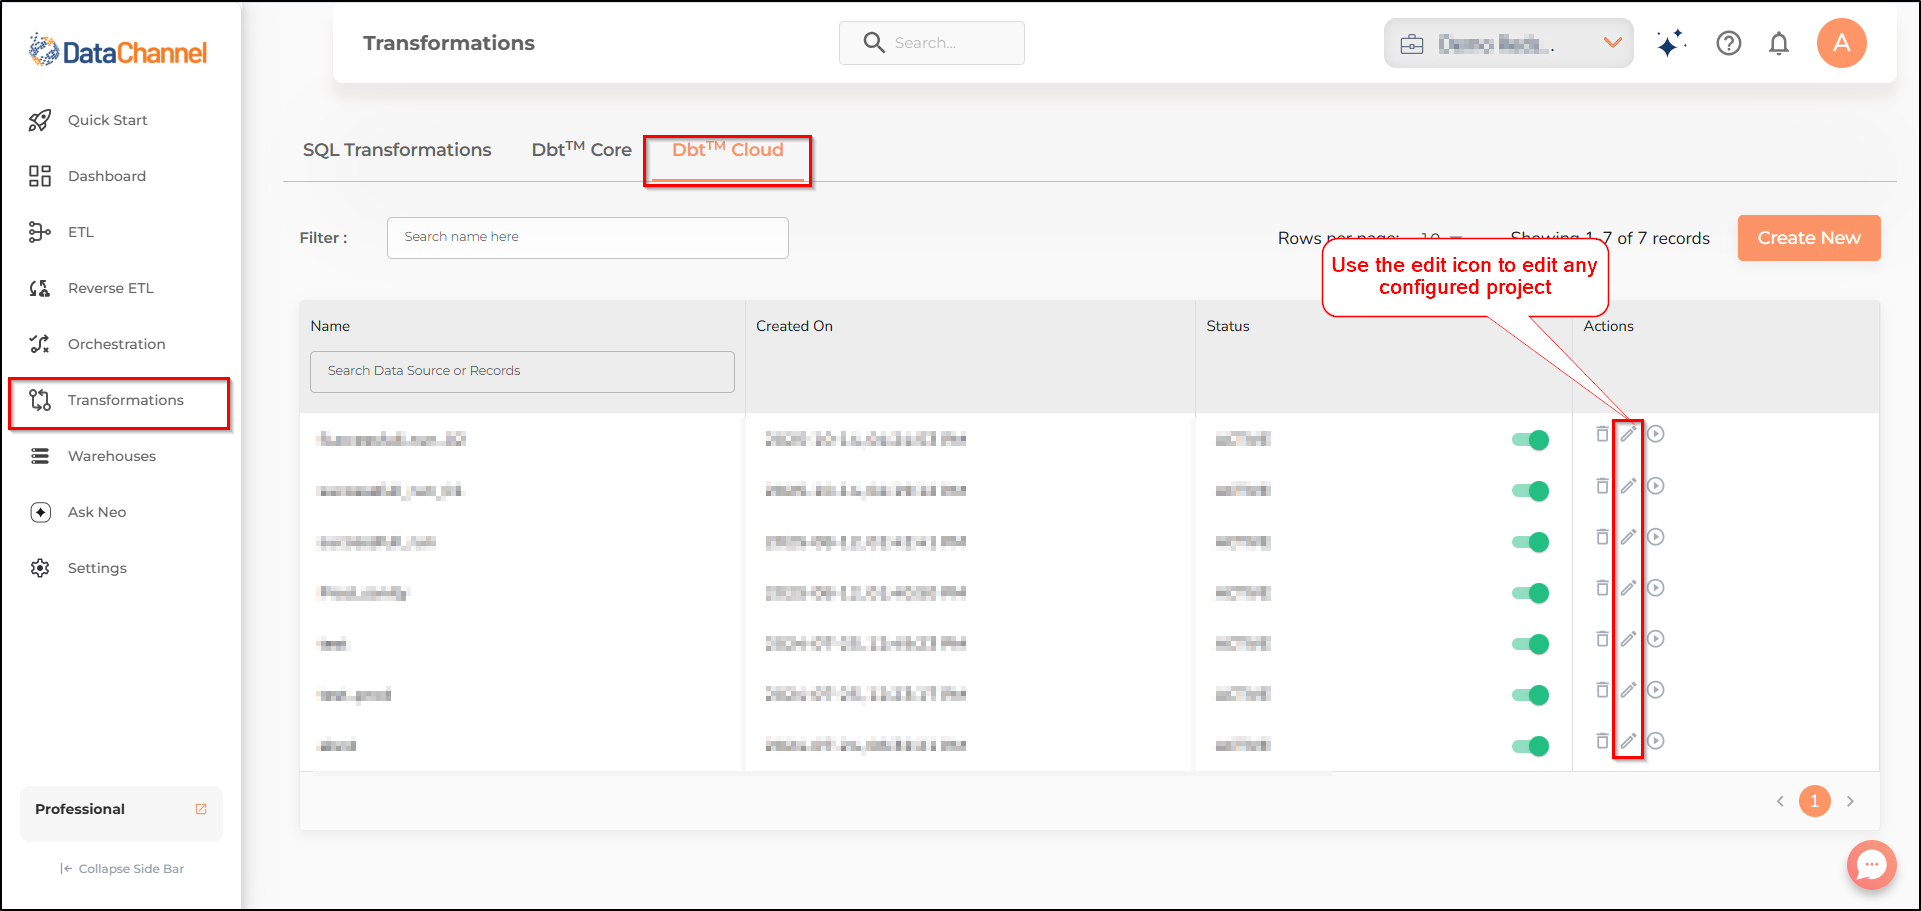Open Settings in the sidebar
This screenshot has width=1921, height=911.
(78, 568)
